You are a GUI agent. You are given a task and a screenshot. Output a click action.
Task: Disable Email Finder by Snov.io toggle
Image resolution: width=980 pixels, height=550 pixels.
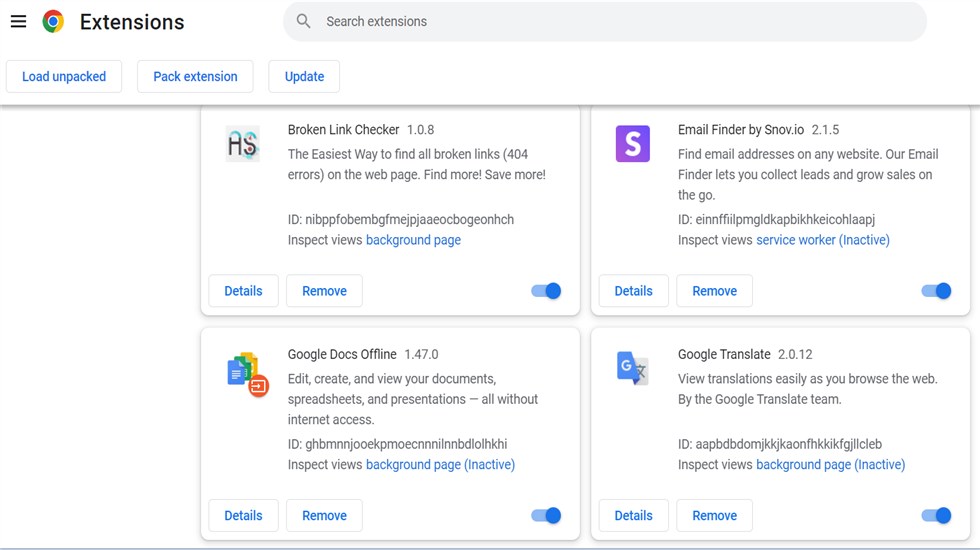[x=936, y=291]
